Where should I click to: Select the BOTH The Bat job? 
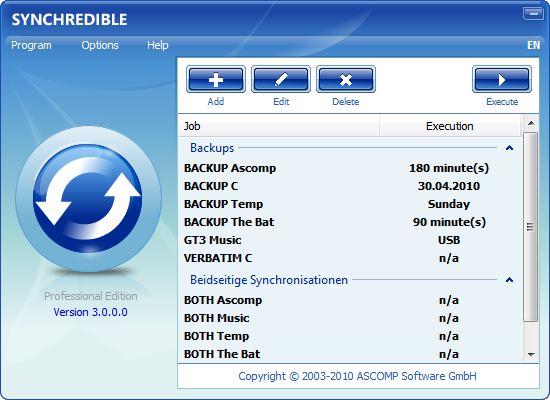[350, 354]
